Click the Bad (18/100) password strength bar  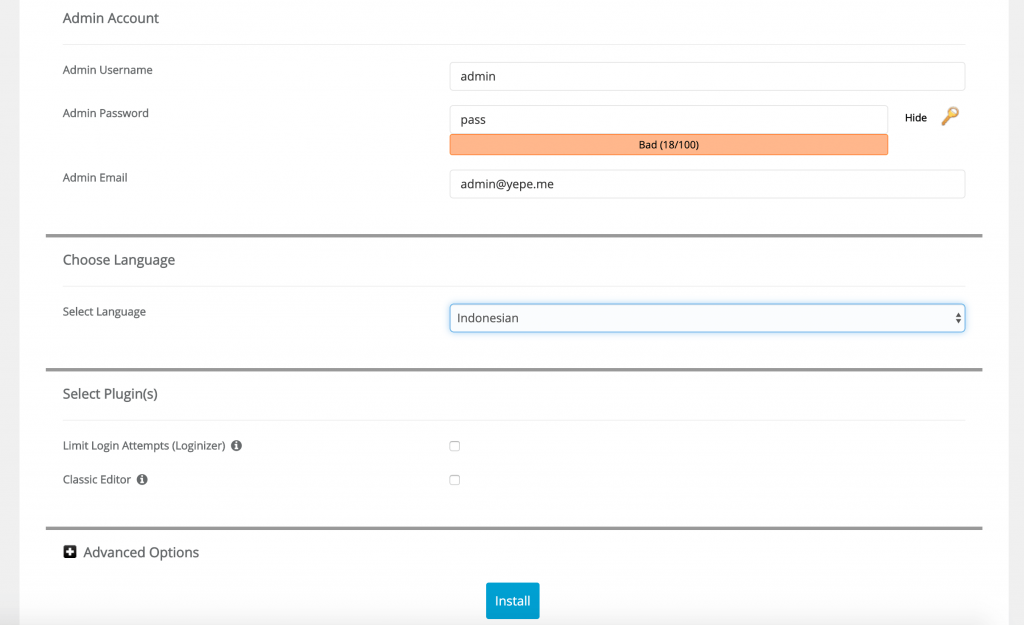coord(668,145)
